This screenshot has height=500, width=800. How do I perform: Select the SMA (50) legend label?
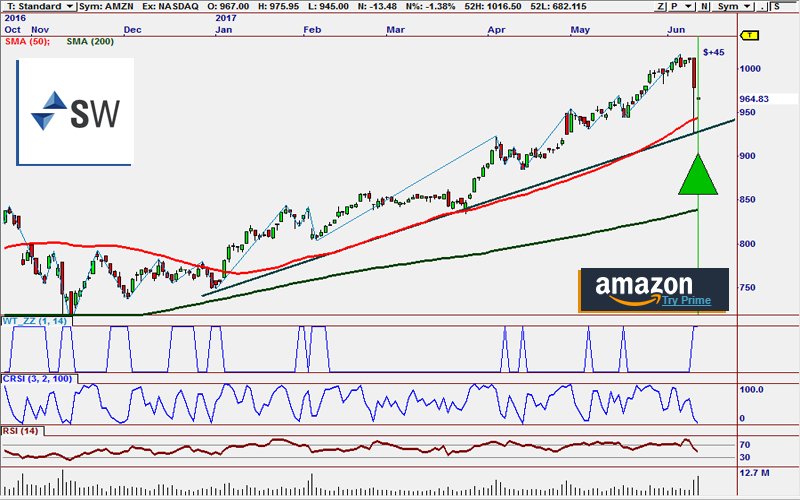click(x=27, y=41)
